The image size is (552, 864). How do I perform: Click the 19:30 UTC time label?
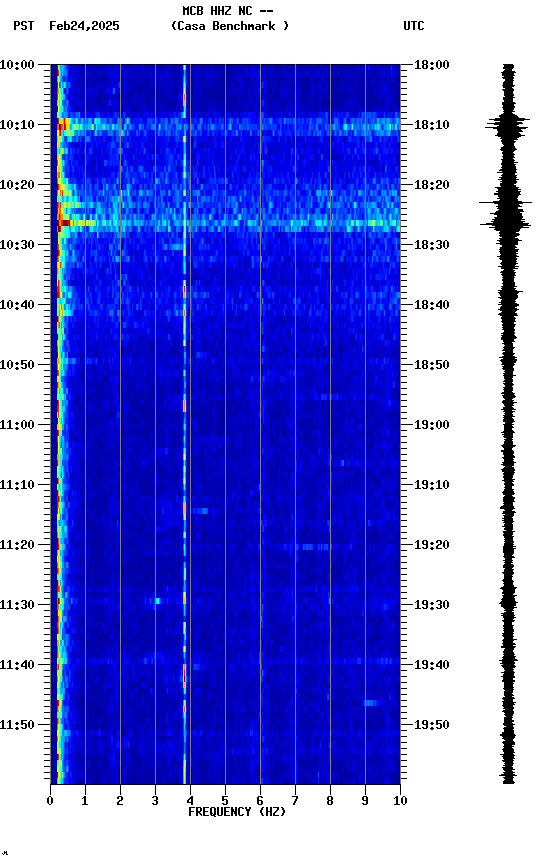tap(432, 605)
